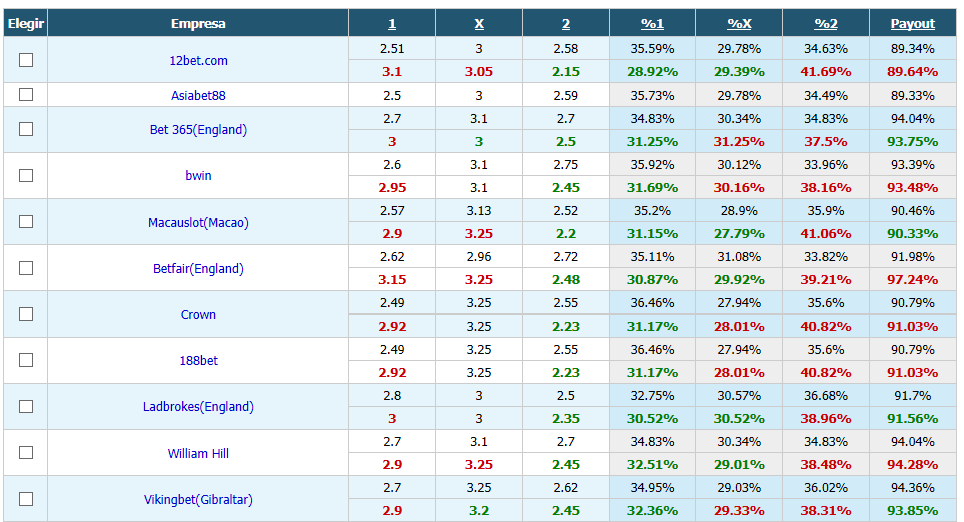Select the green 2.35 away odds

[566, 418]
